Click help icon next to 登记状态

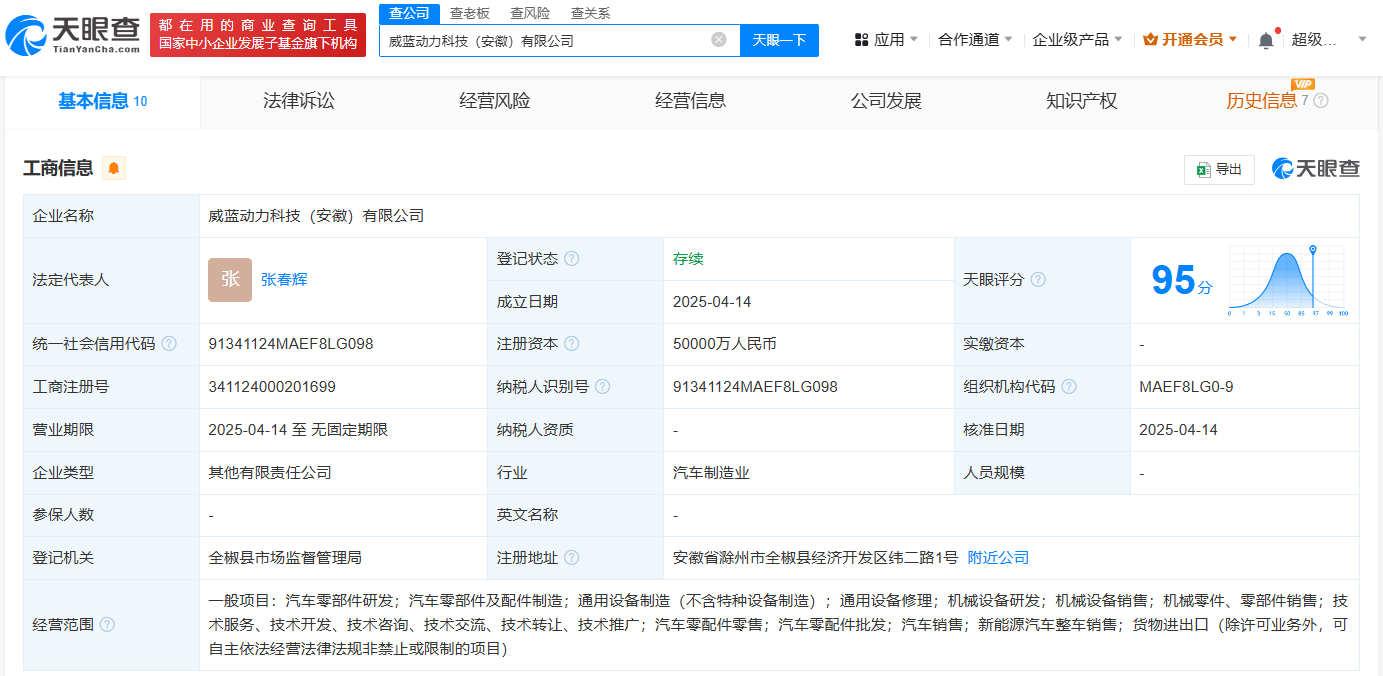(571, 259)
